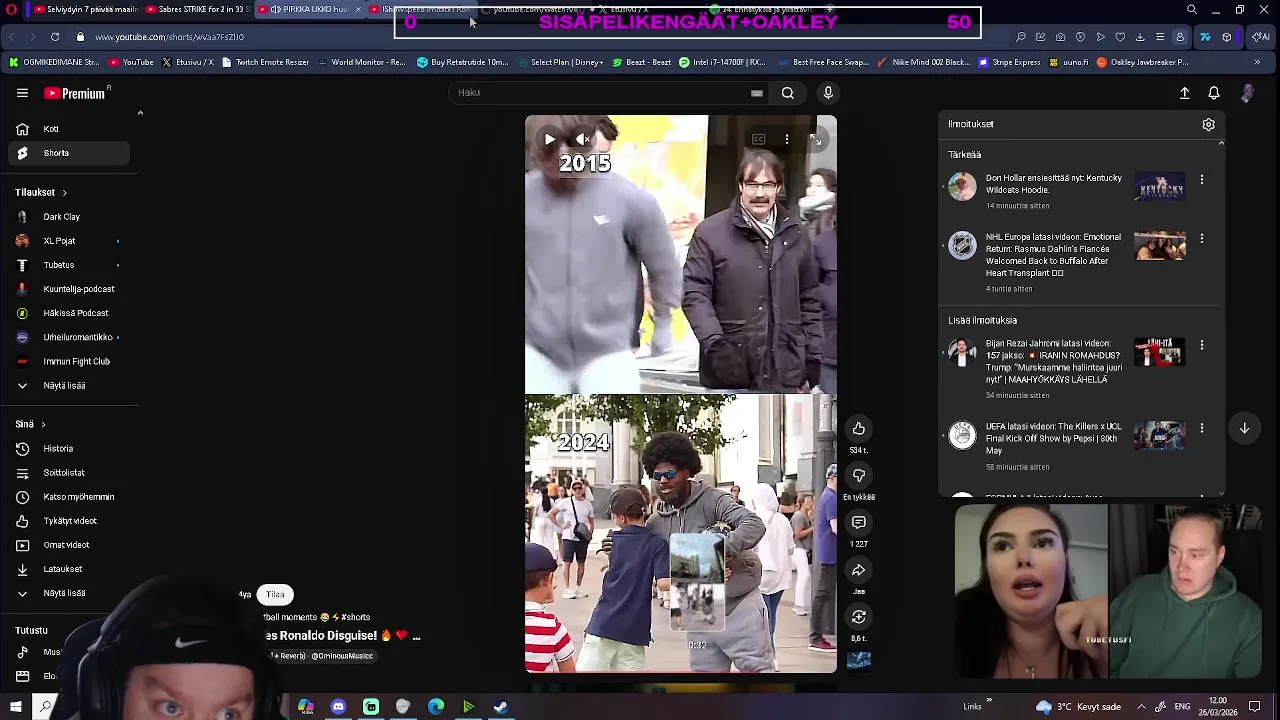Open Lataukset in sidebar
Image resolution: width=1280 pixels, height=720 pixels.
70,569
